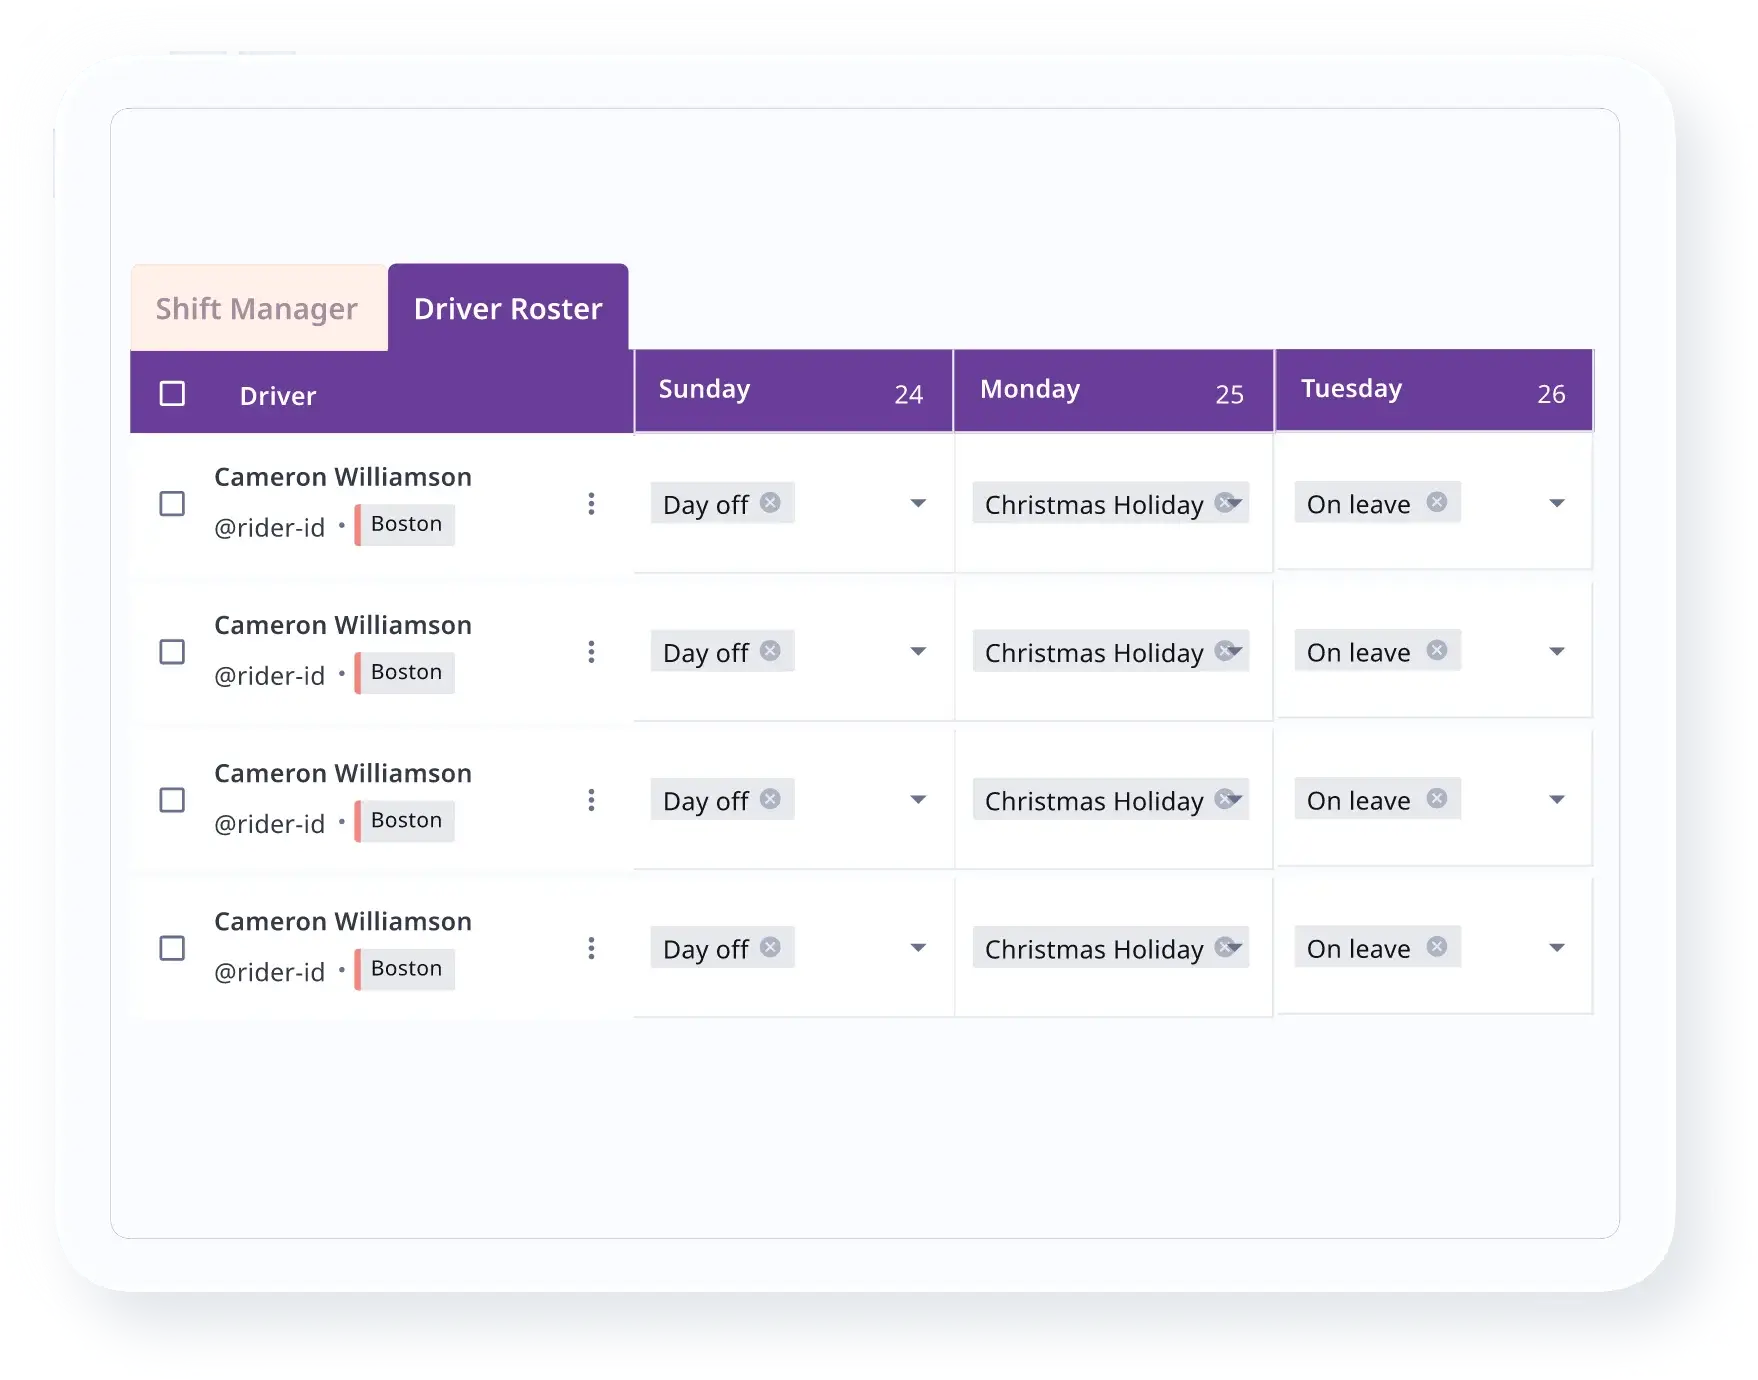Click the Monday 25 column header
Screen dimensions: 1758x1380
[x=1112, y=391]
